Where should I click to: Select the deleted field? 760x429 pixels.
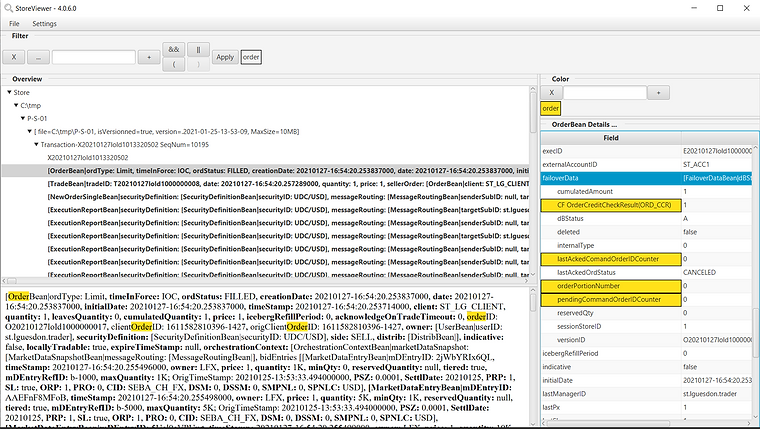point(611,232)
